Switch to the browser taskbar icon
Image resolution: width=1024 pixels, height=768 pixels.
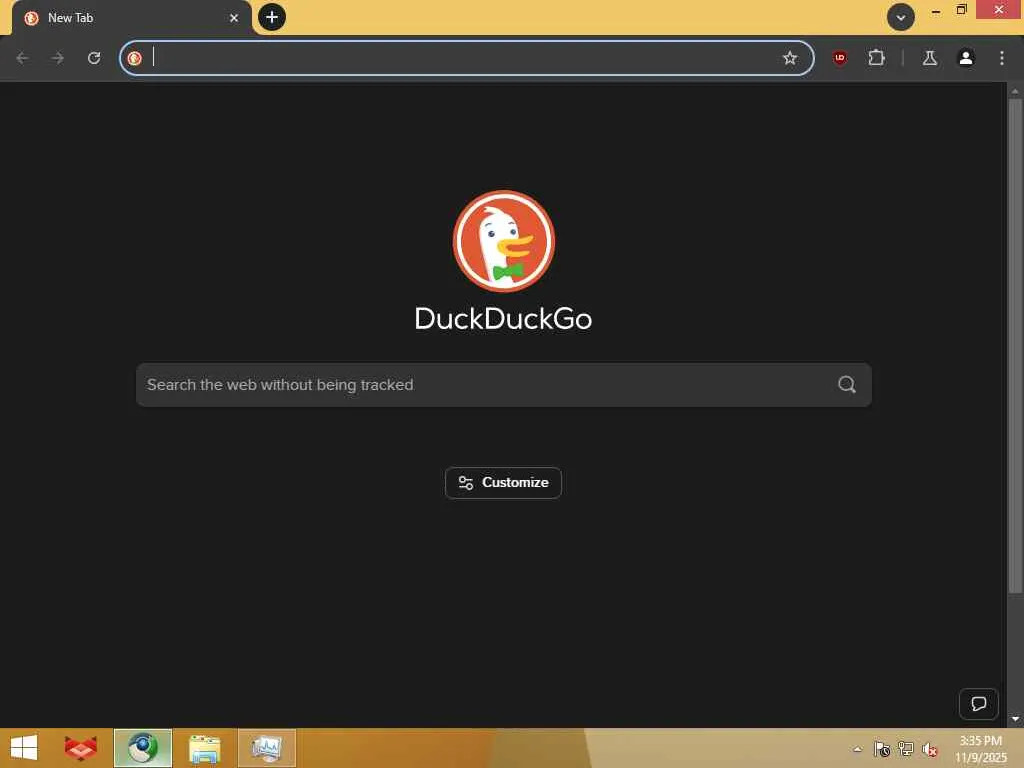coord(143,748)
